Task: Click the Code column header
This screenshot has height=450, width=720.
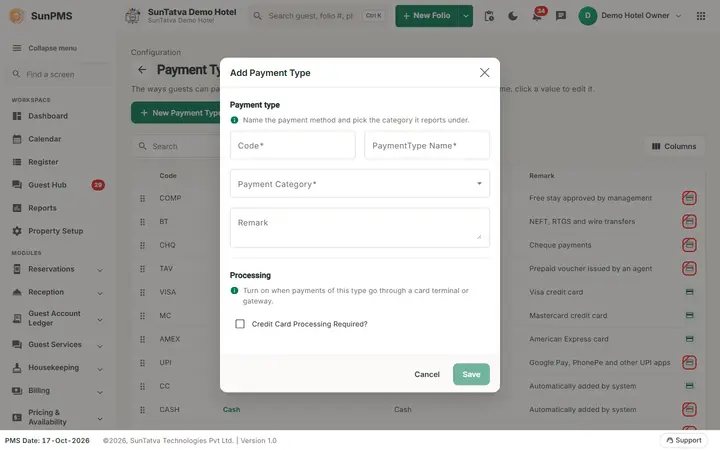Action: (168, 175)
